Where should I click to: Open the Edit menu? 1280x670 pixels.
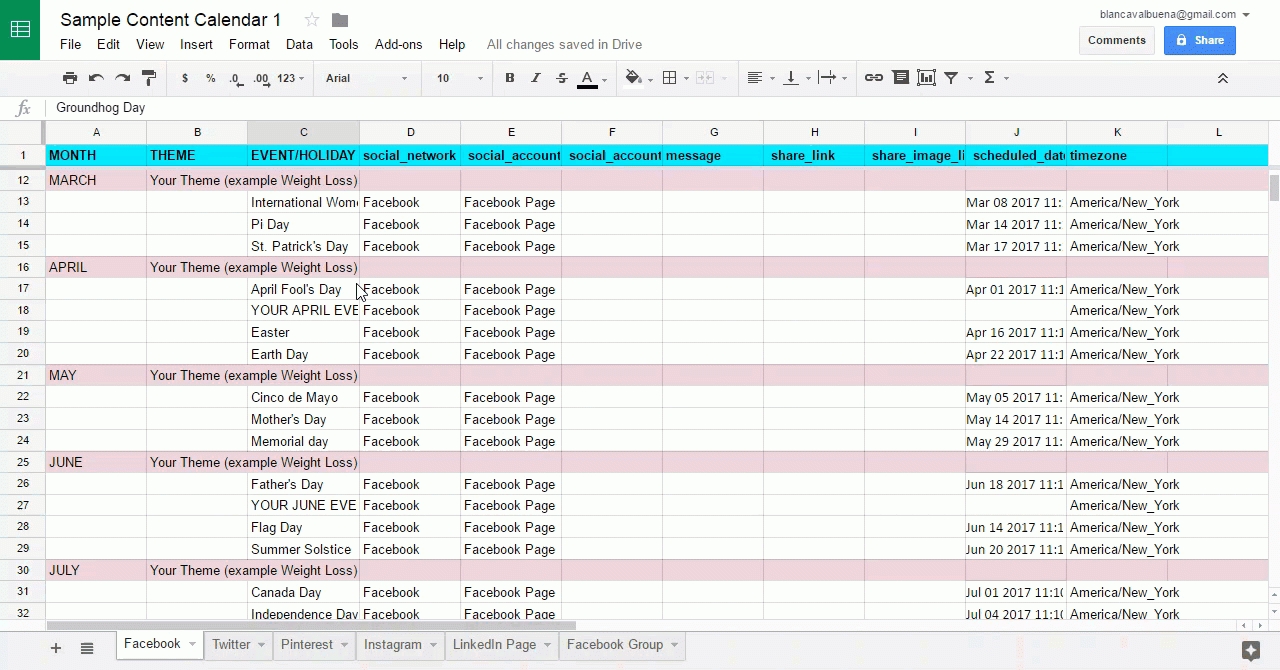(x=108, y=44)
